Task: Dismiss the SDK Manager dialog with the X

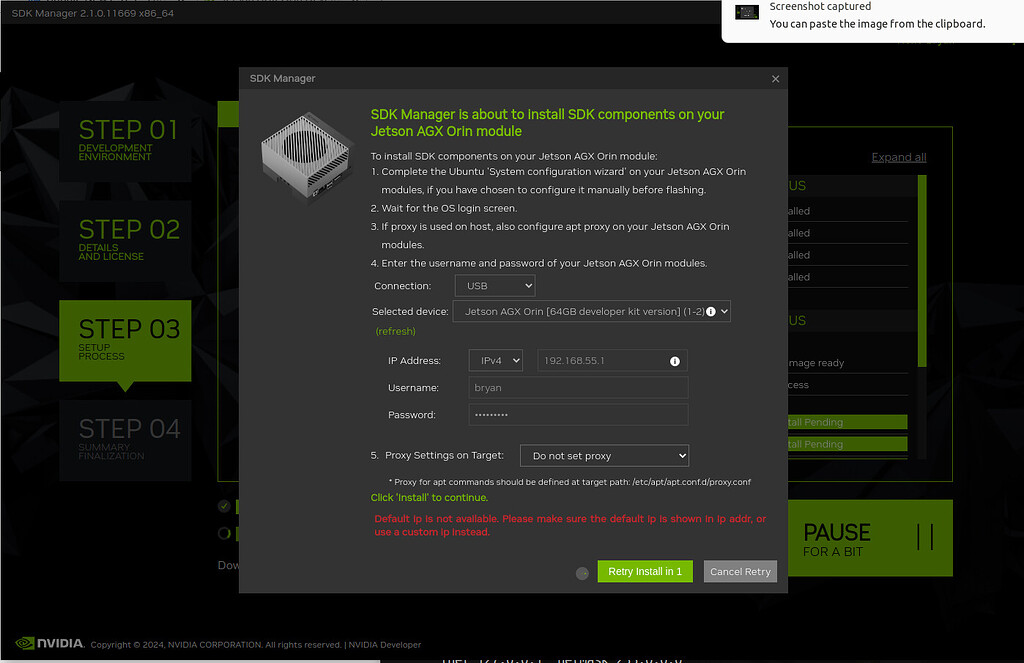Action: pos(775,78)
